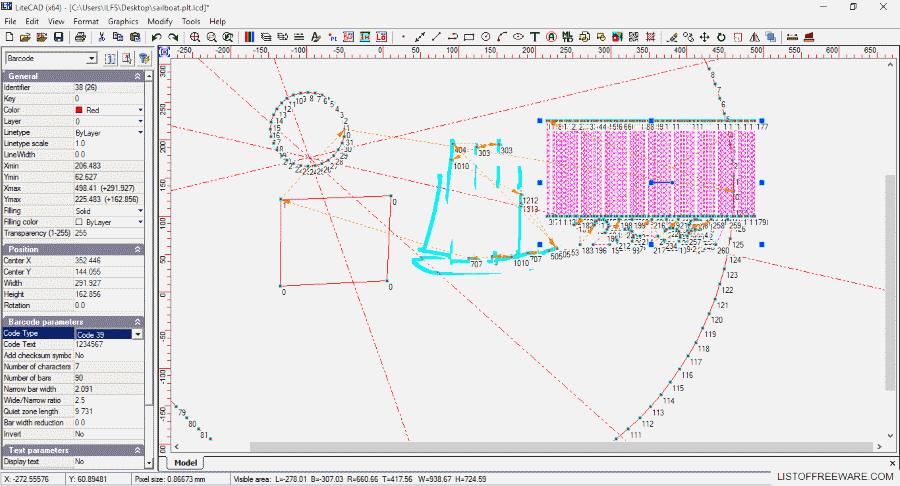The width and height of the screenshot is (900, 486).
Task: Open the Linetype ByLayer dropdown
Action: [140, 133]
